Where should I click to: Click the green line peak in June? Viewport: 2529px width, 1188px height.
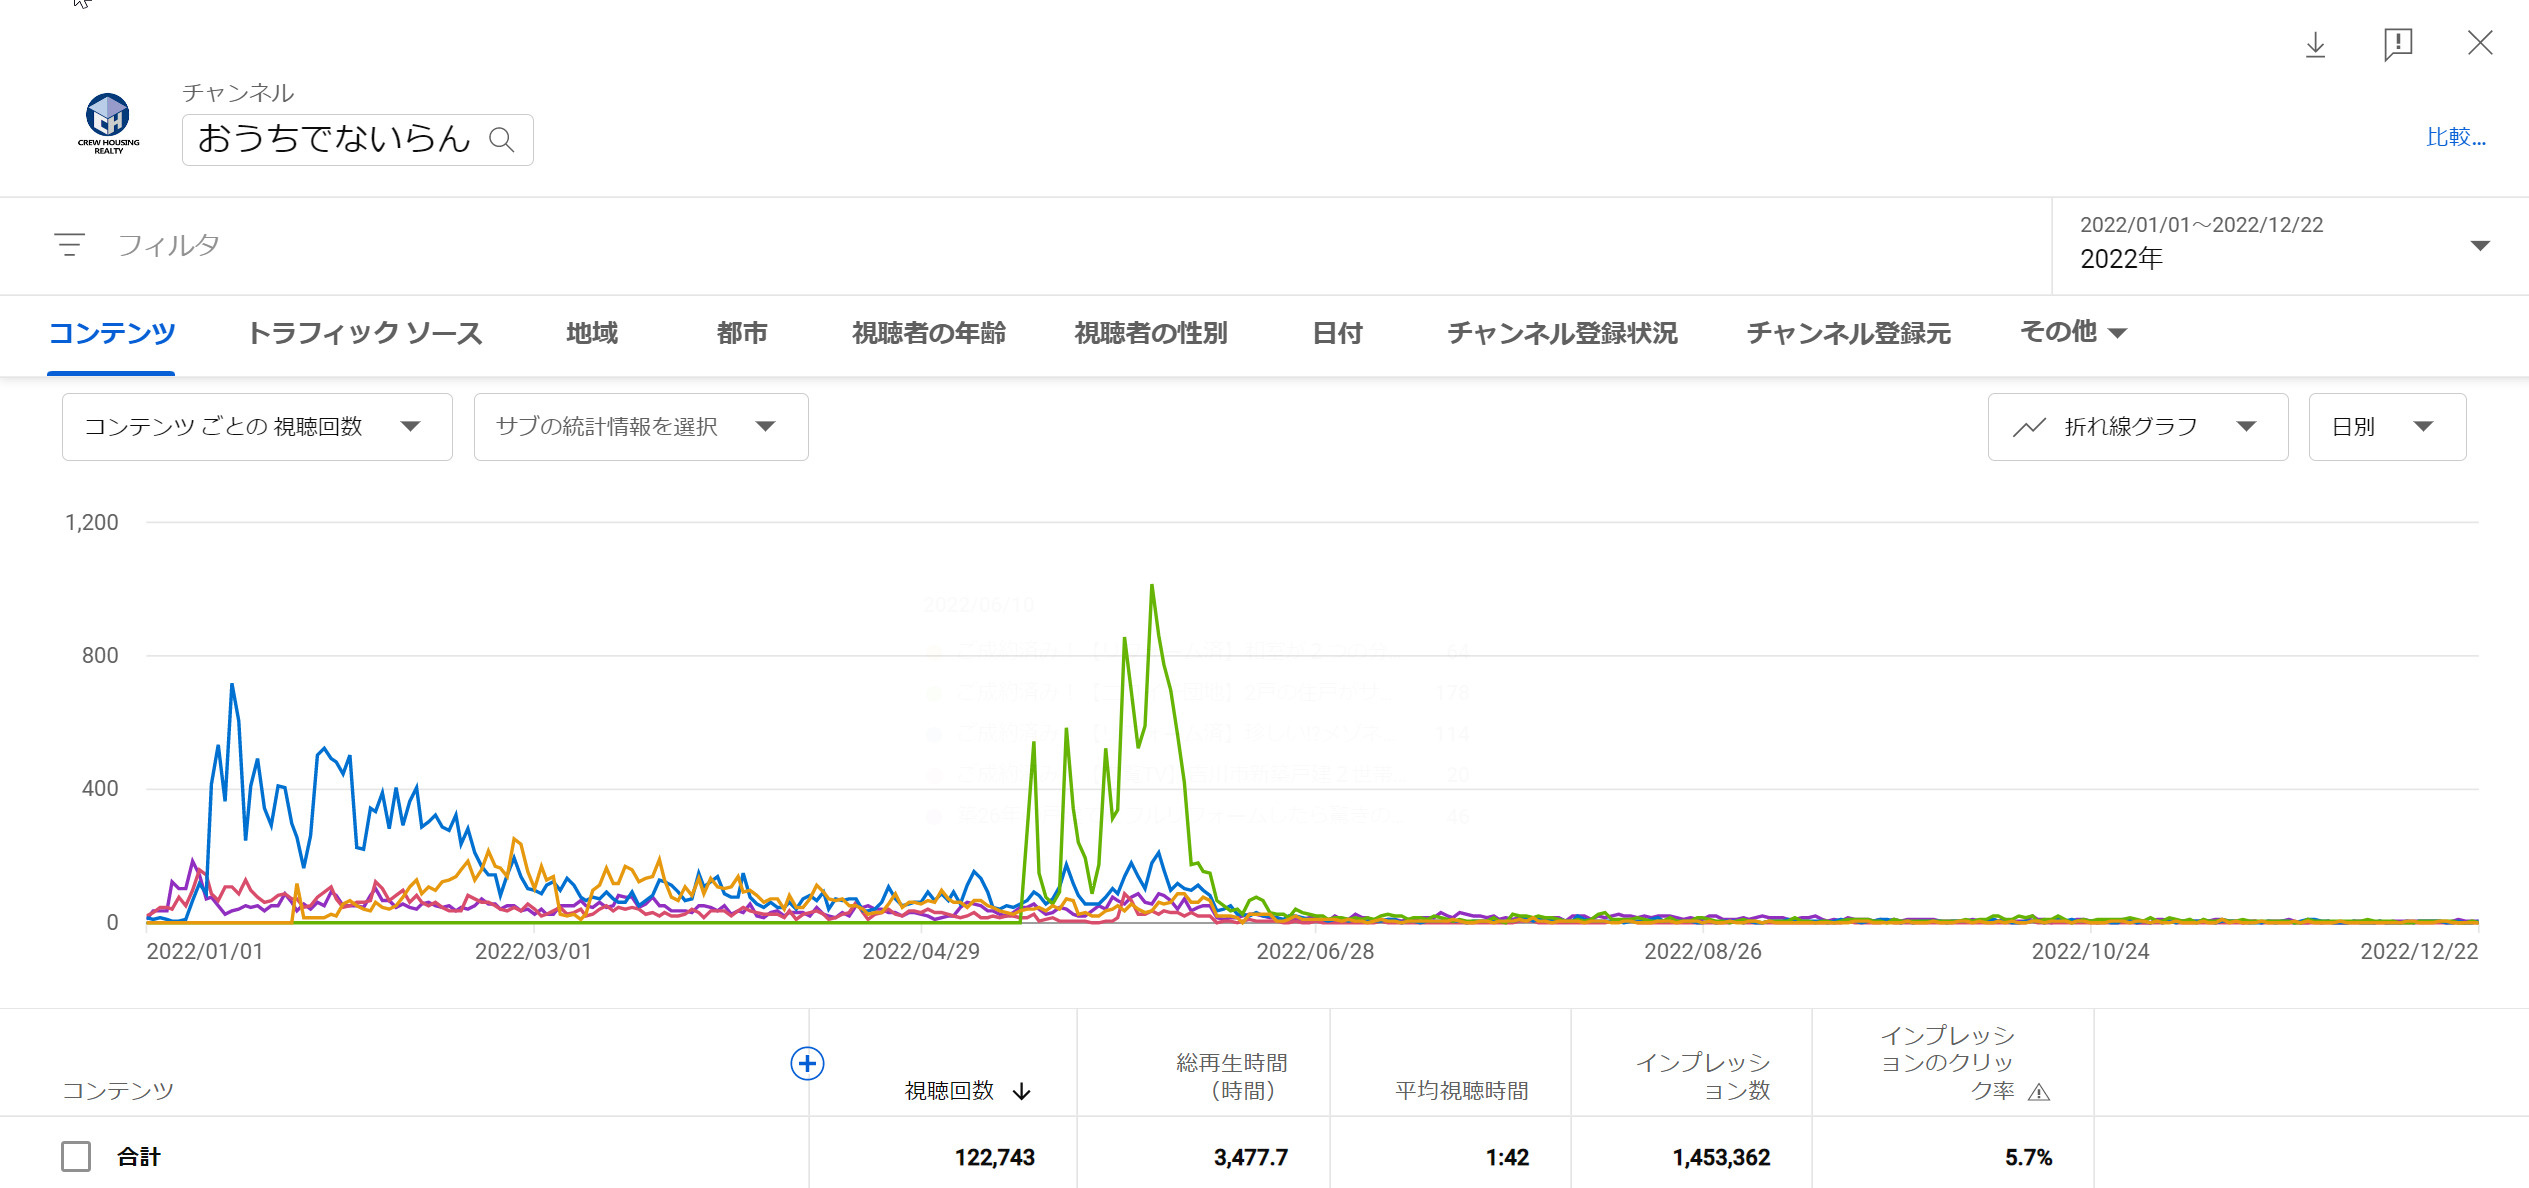coord(1152,586)
